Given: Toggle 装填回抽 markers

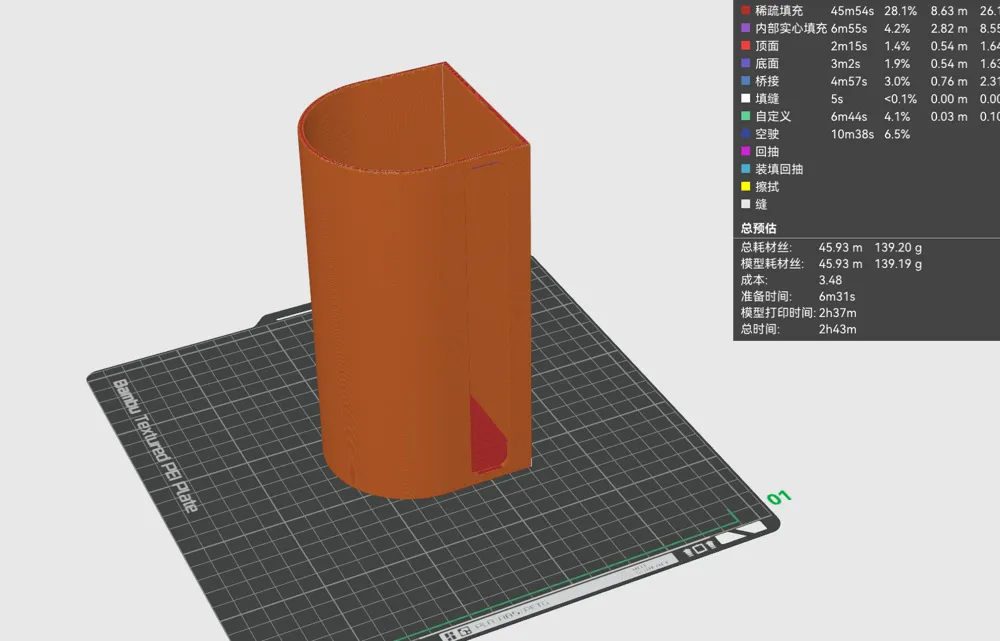Looking at the screenshot, I should [x=746, y=169].
